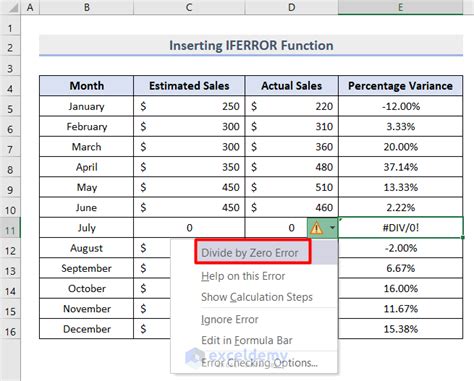Select the April cell
474x381 pixels.
coord(87,167)
